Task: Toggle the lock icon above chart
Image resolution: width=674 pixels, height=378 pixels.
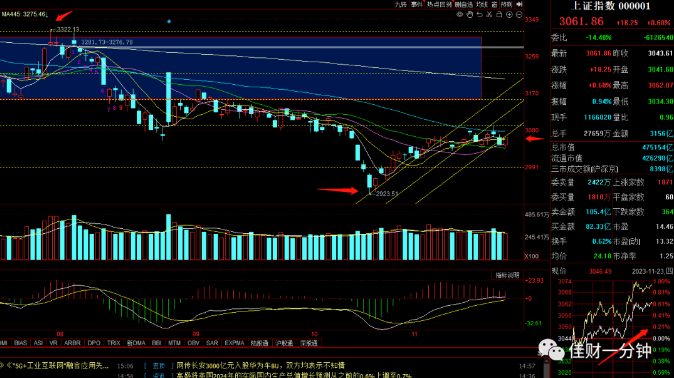Action: point(499,15)
